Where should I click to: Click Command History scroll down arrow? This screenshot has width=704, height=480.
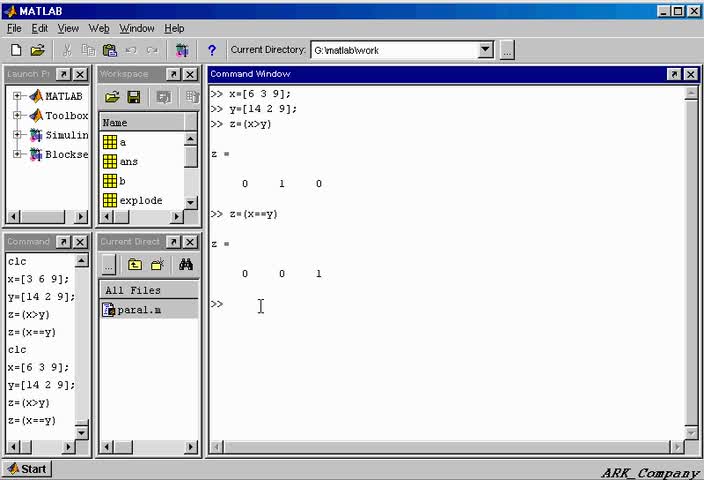coord(81,433)
